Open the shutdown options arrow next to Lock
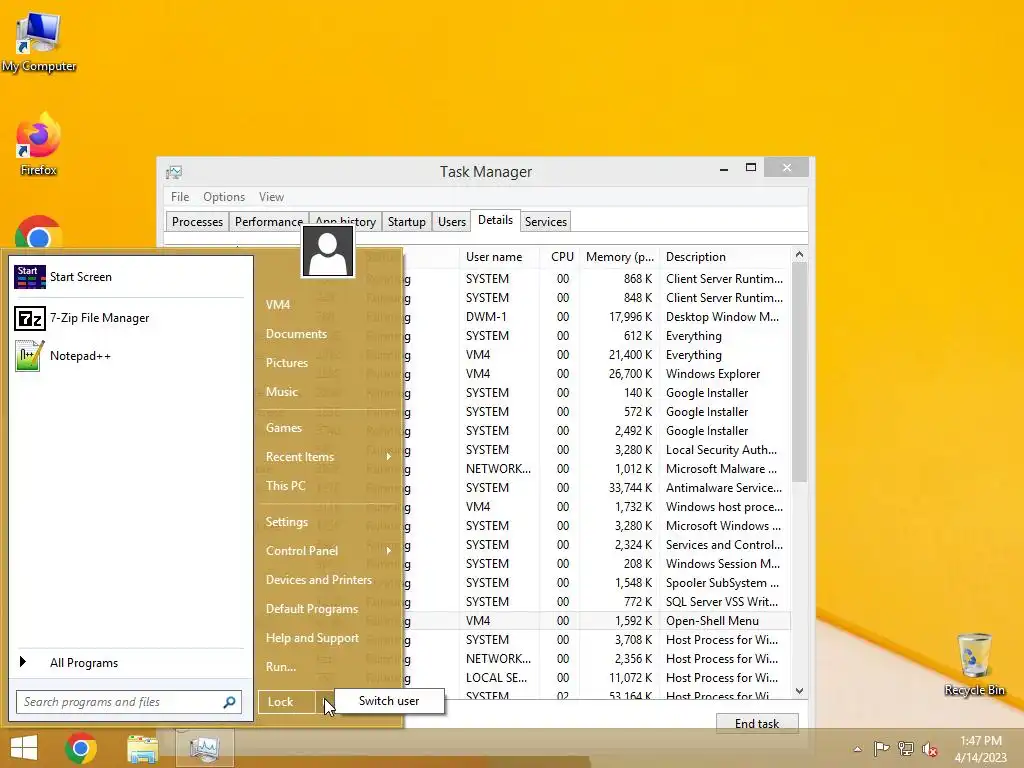 coord(325,702)
